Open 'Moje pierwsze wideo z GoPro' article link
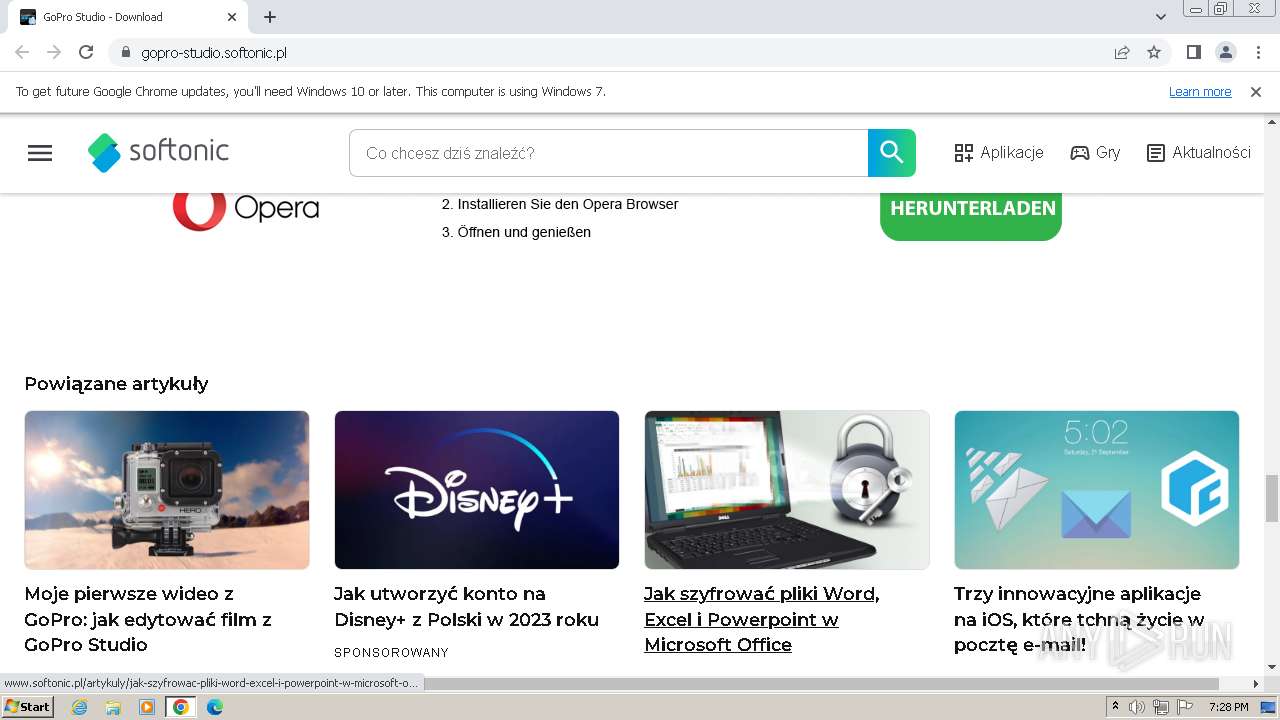The height and width of the screenshot is (720, 1280). tap(148, 619)
